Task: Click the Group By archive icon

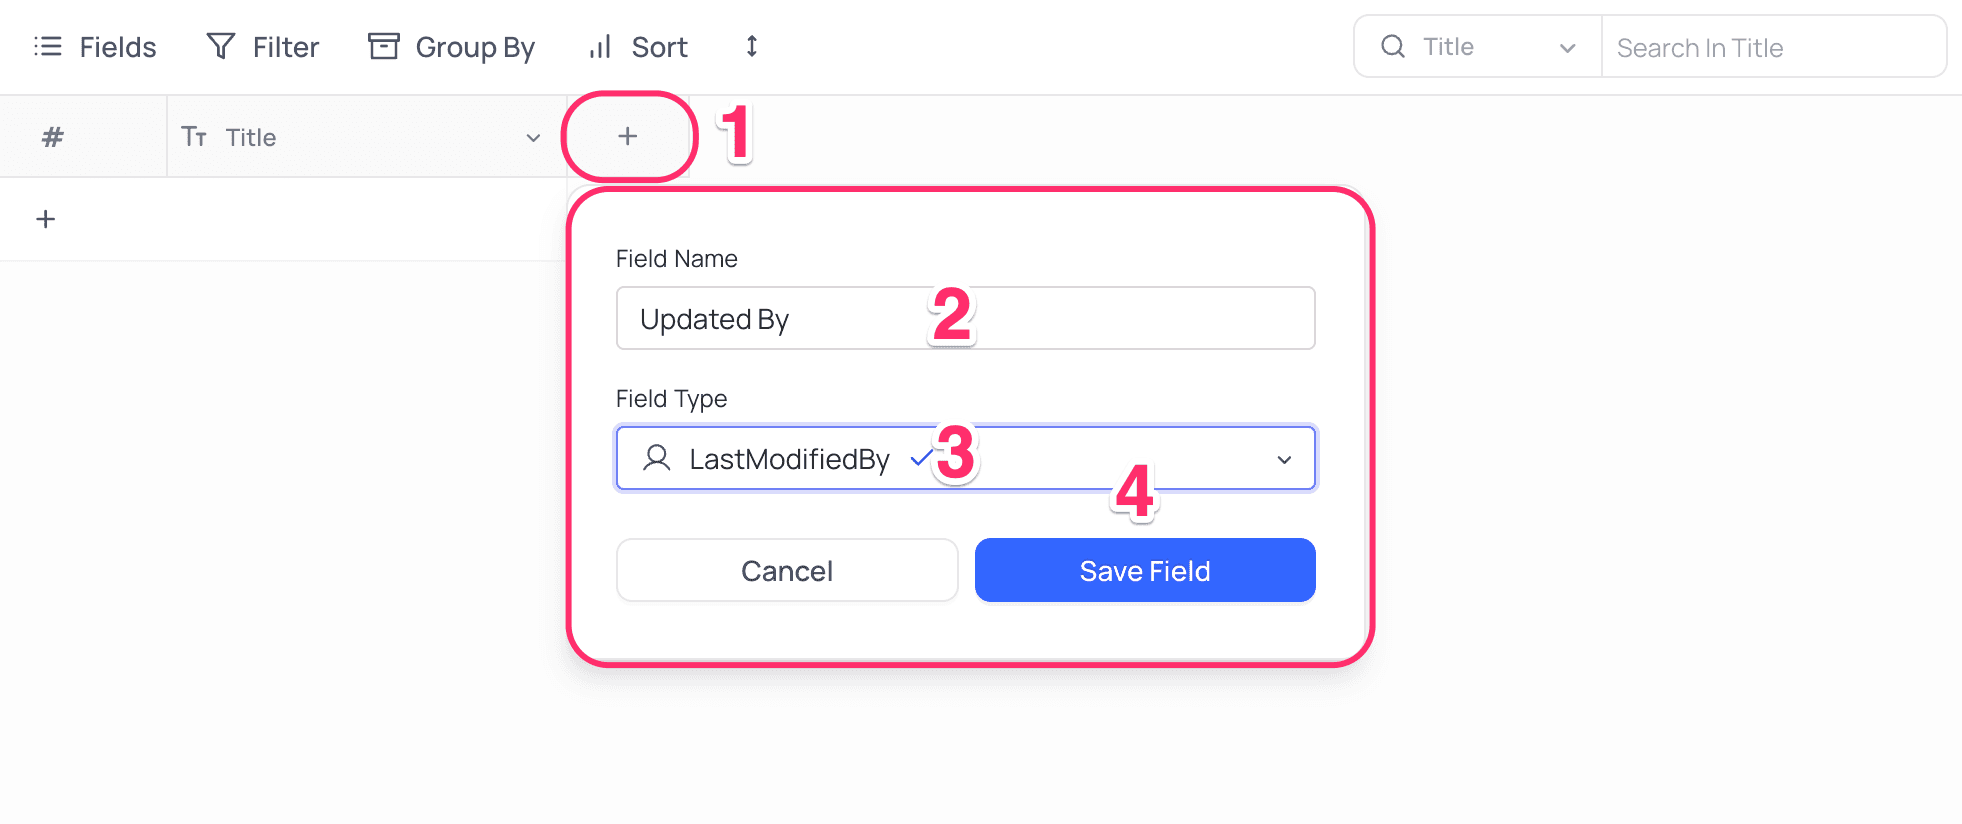Action: coord(383,47)
